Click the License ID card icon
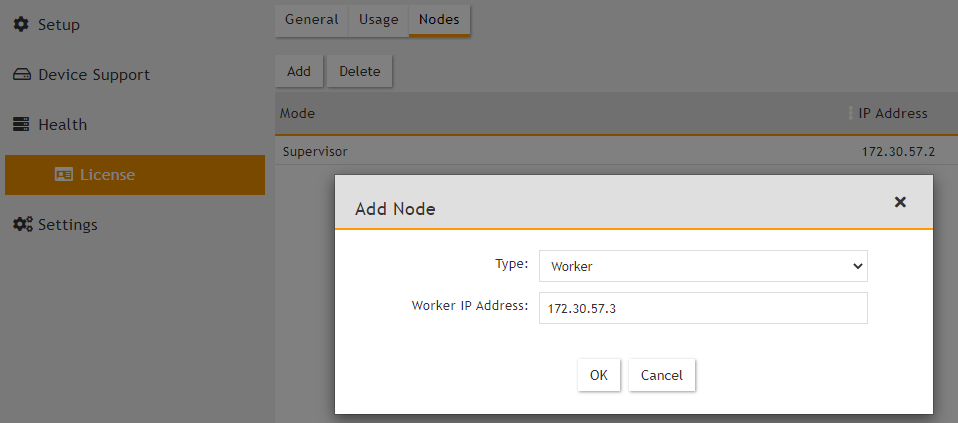Viewport: 958px width, 423px height. click(64, 175)
